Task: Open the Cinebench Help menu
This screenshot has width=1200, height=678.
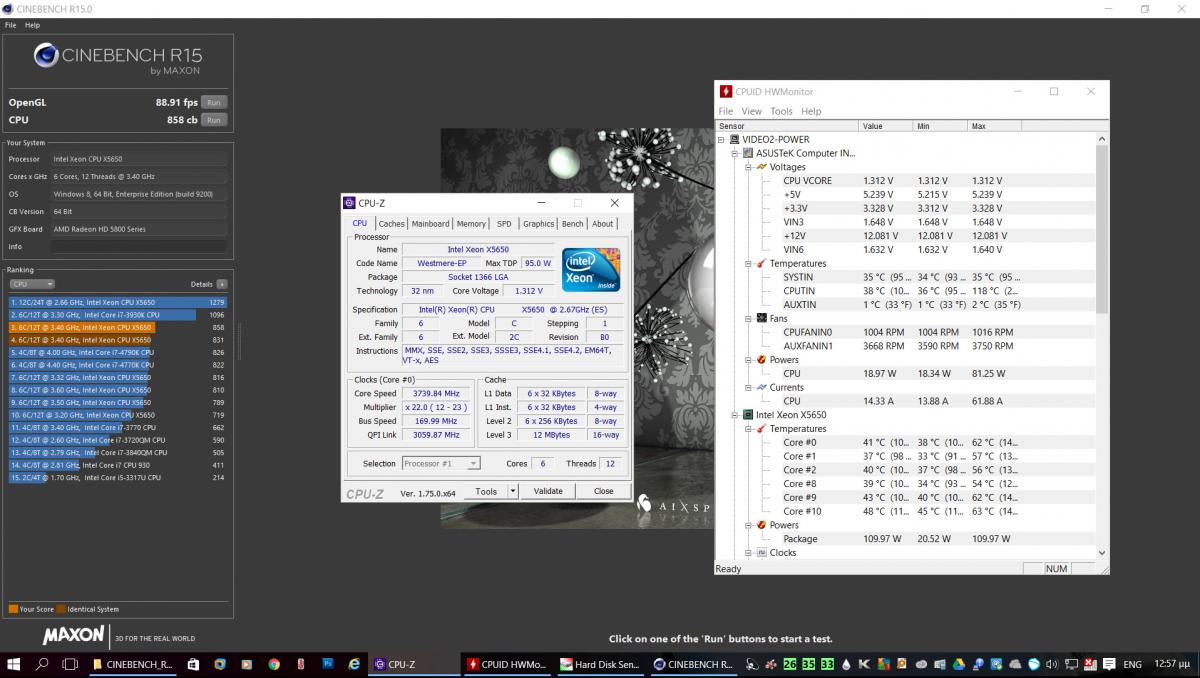Action: click(x=33, y=25)
